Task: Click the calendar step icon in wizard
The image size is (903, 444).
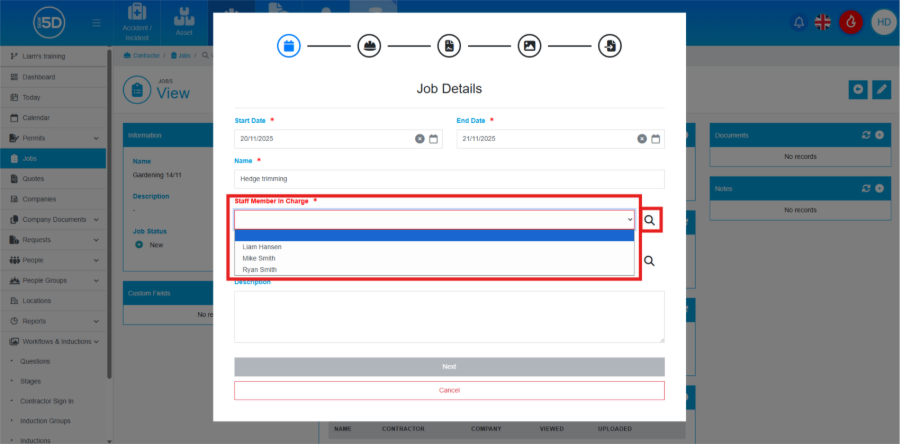Action: pos(288,46)
